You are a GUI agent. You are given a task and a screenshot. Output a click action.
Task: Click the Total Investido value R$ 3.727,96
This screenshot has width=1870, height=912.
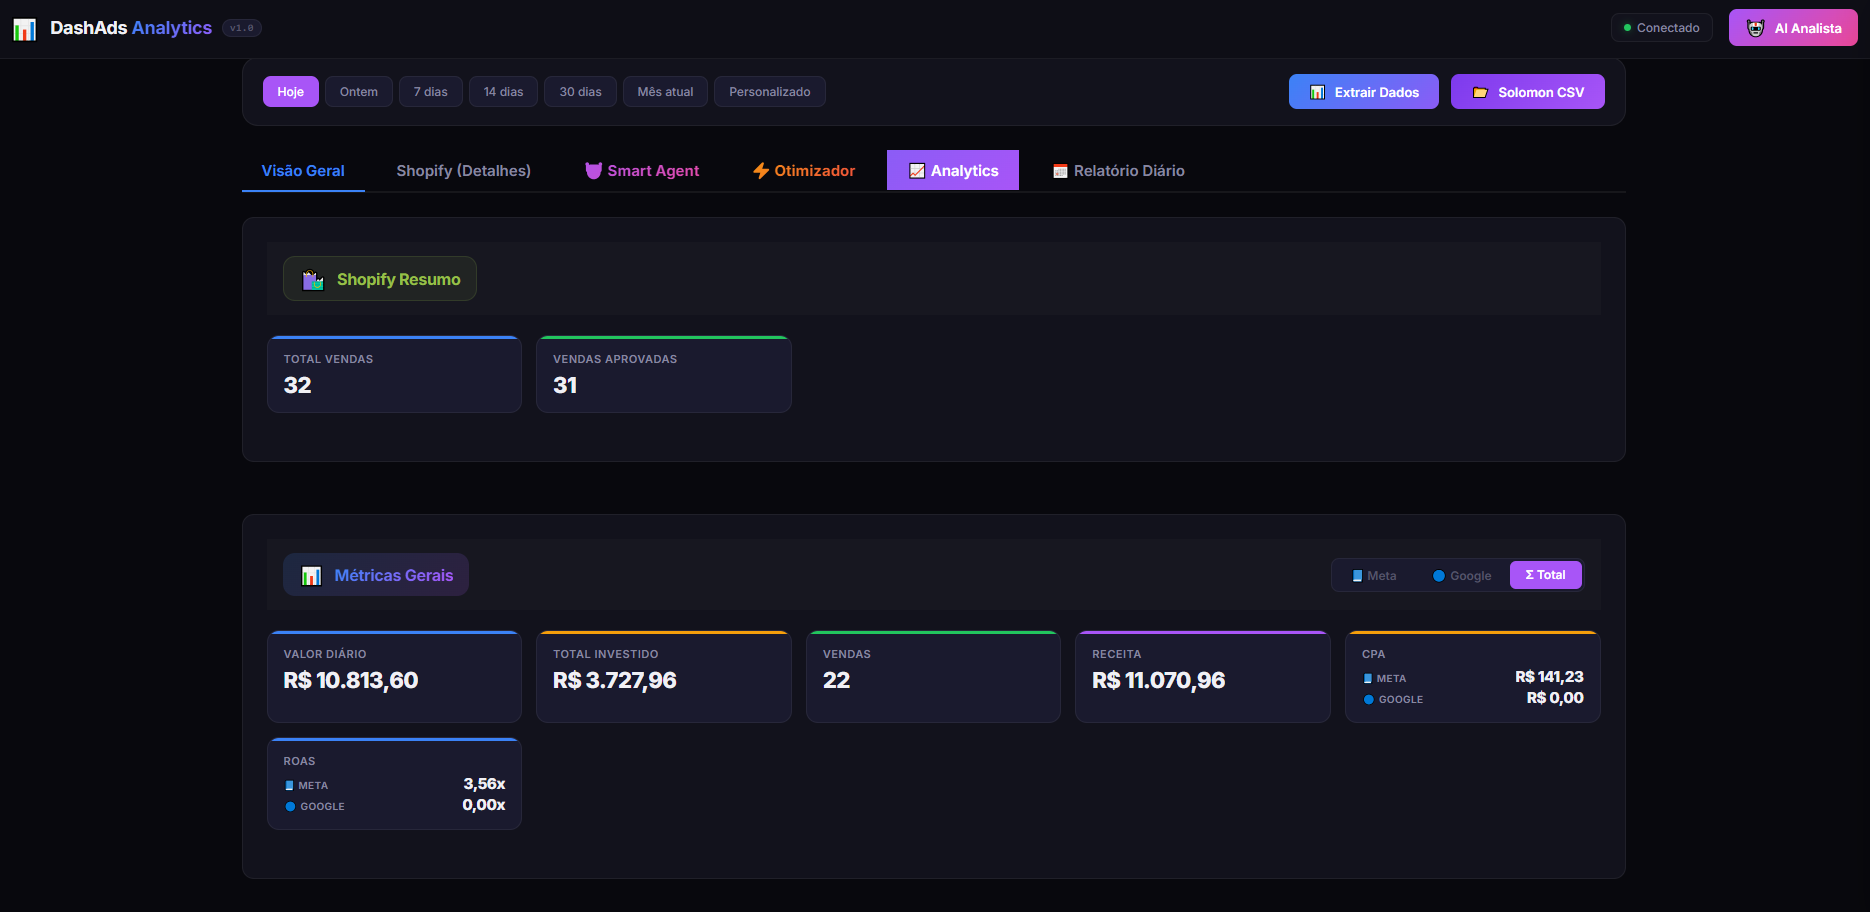[x=615, y=681]
